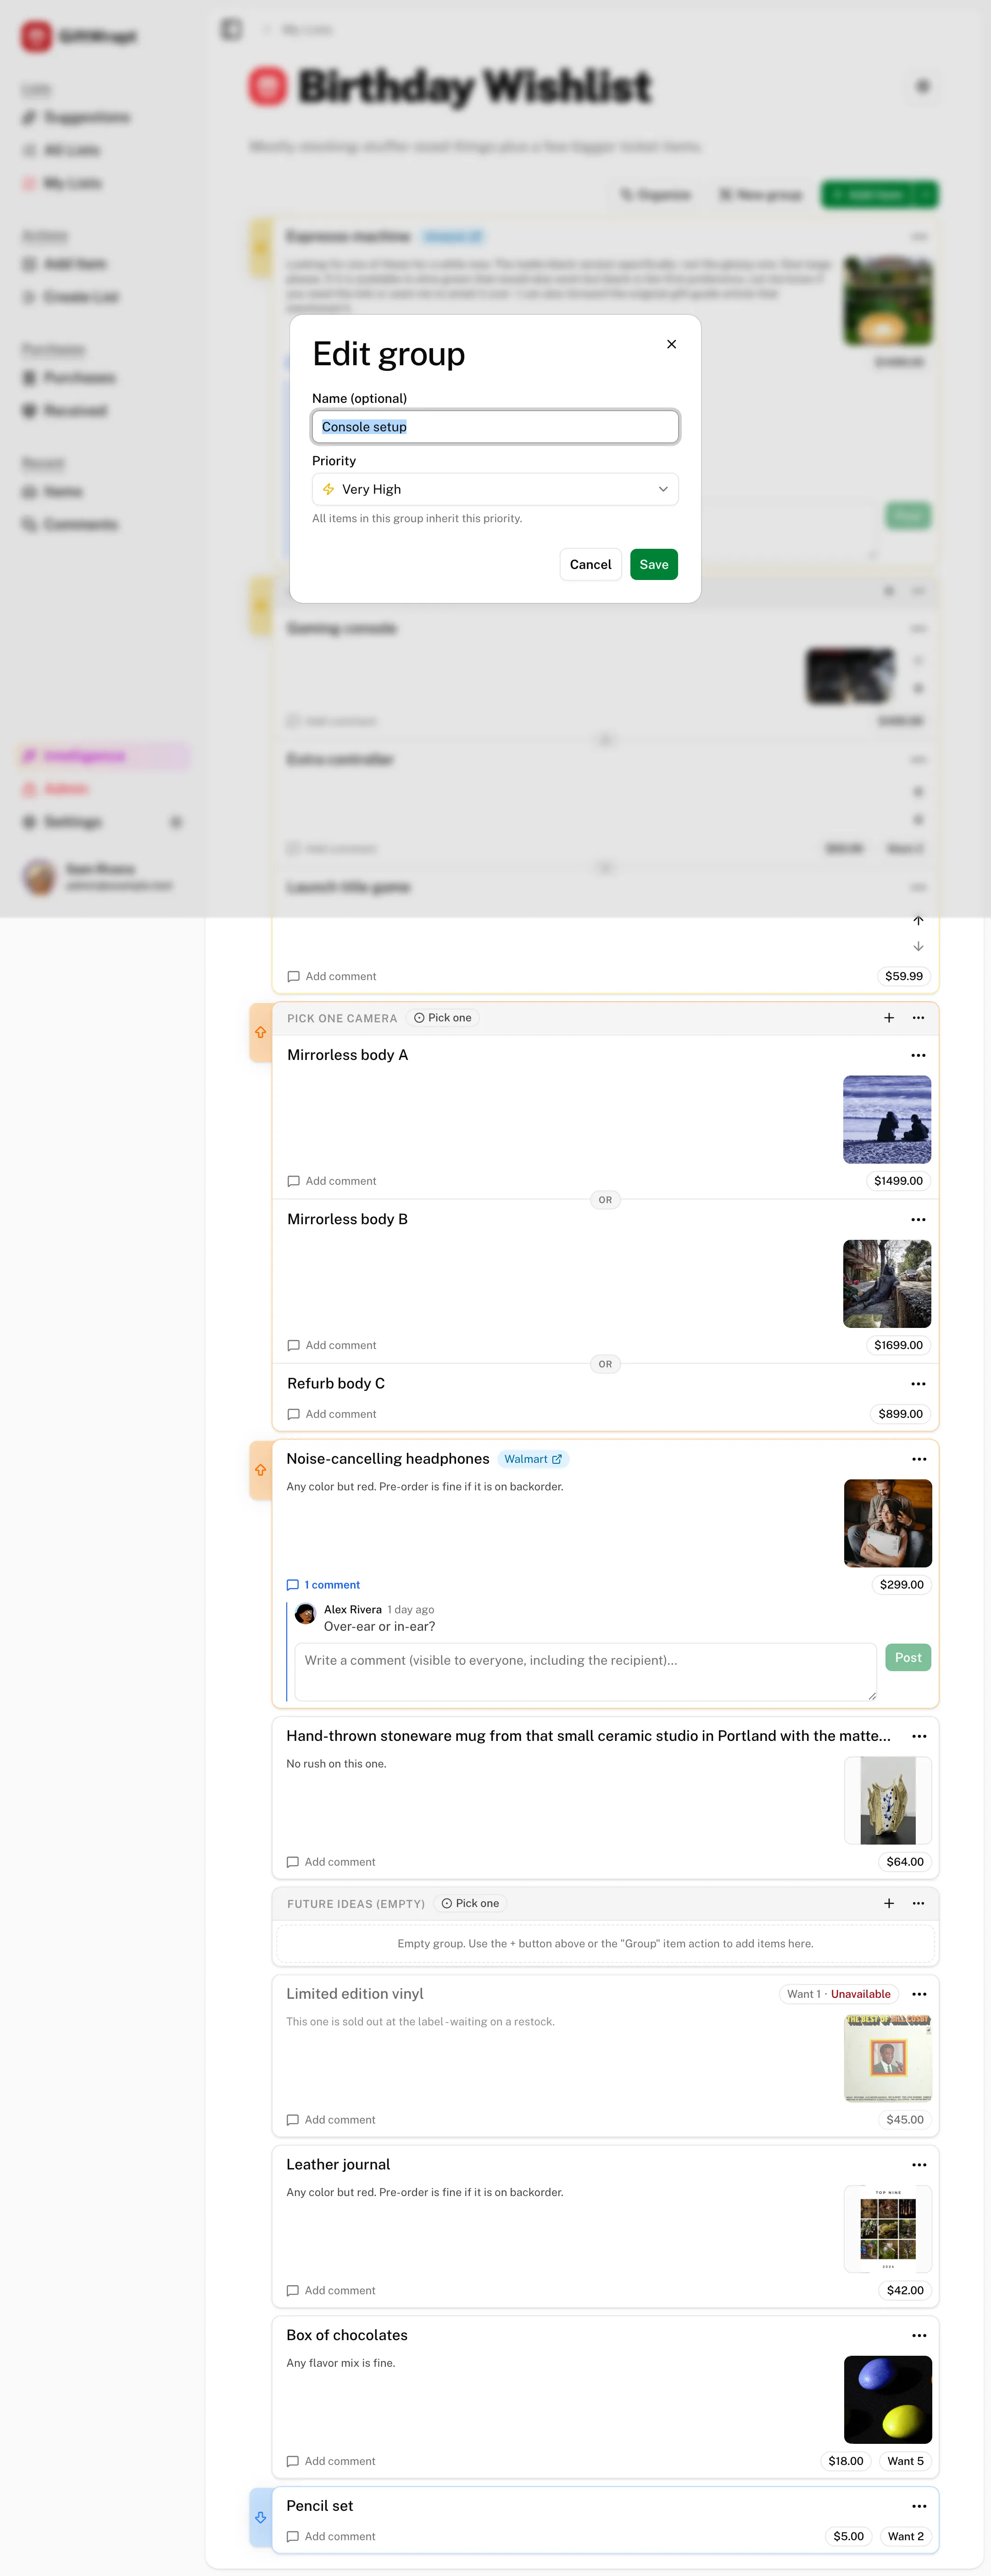
Task: Add comment on Pencil set
Action: pos(331,2536)
